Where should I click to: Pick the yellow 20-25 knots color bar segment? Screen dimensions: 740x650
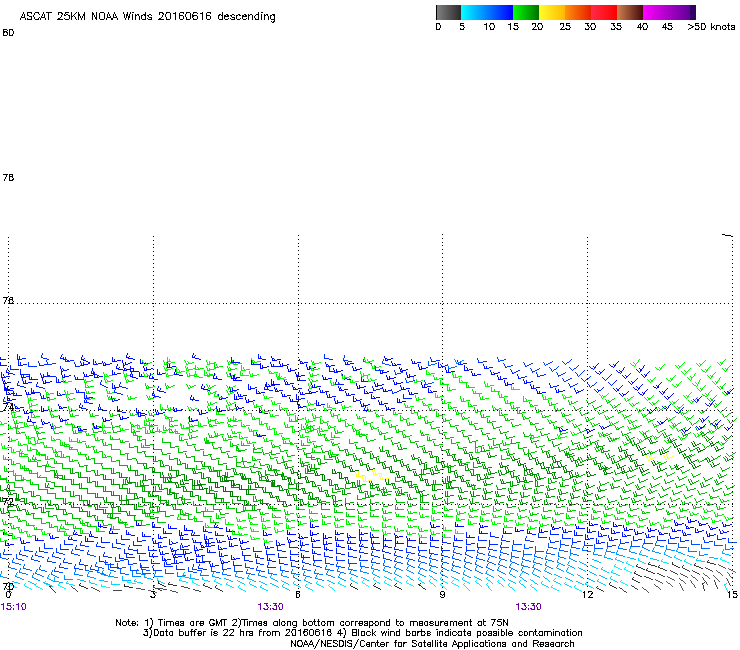point(552,12)
